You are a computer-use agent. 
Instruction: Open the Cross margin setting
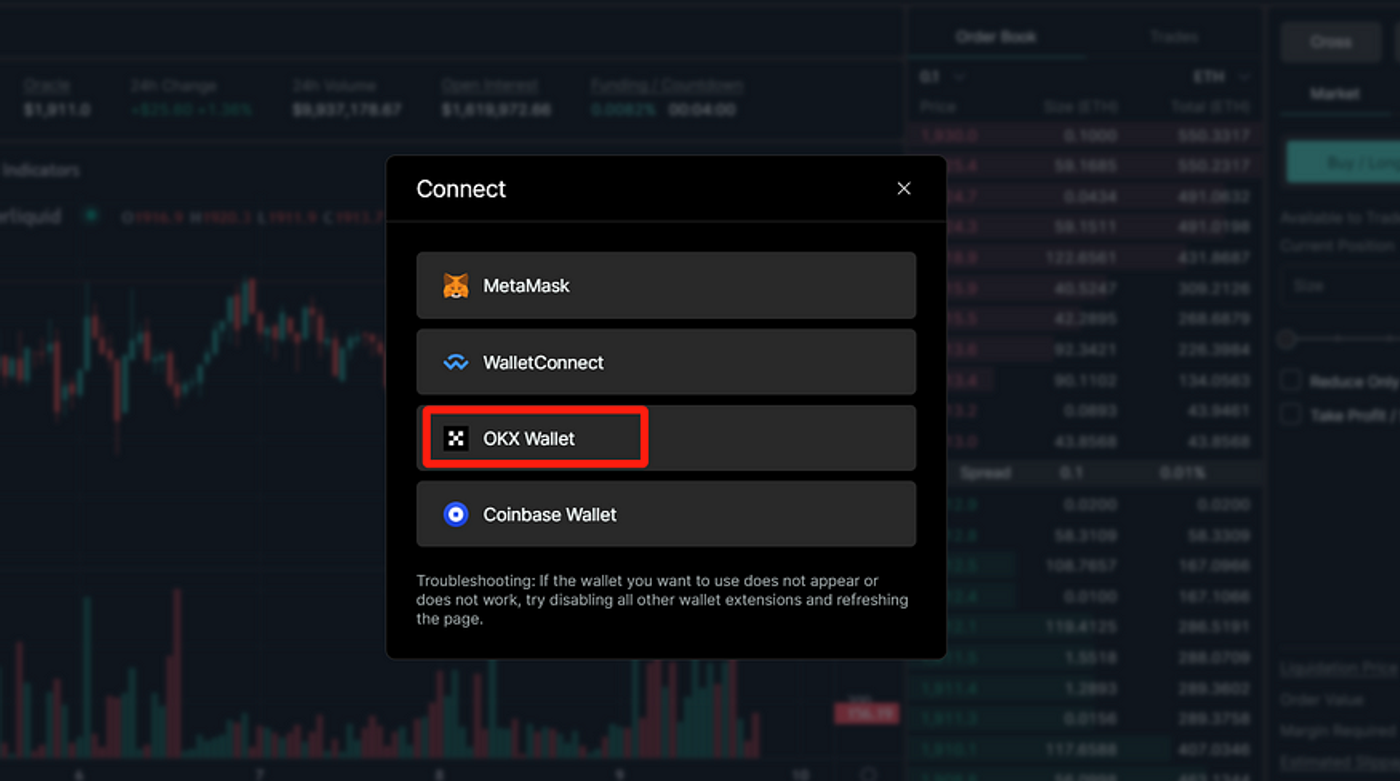1331,41
